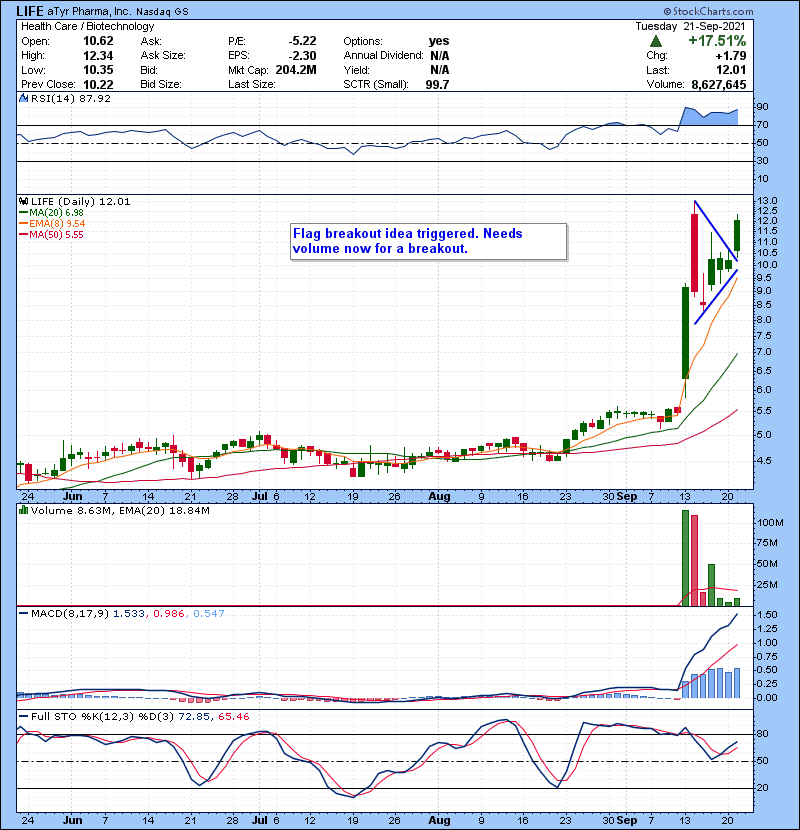Click the tallest green volume bar
The height and width of the screenshot is (830, 800).
686,558
